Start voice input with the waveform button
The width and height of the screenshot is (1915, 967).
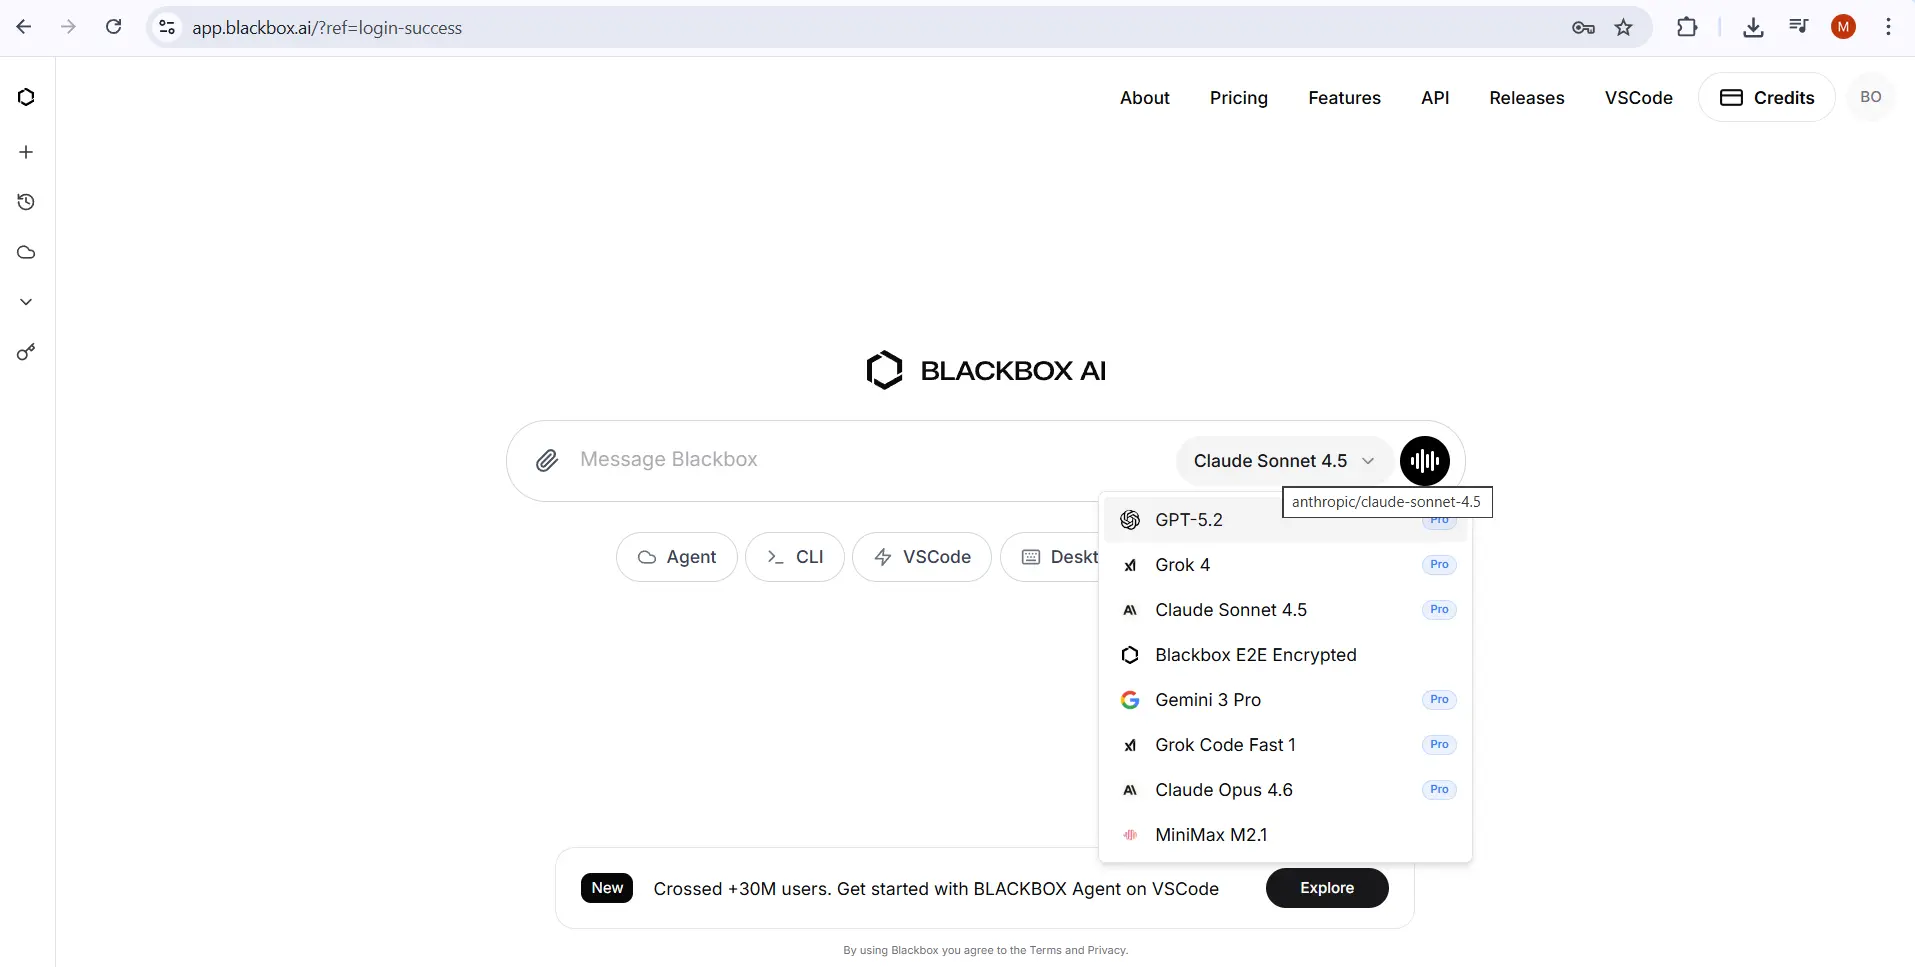point(1425,460)
